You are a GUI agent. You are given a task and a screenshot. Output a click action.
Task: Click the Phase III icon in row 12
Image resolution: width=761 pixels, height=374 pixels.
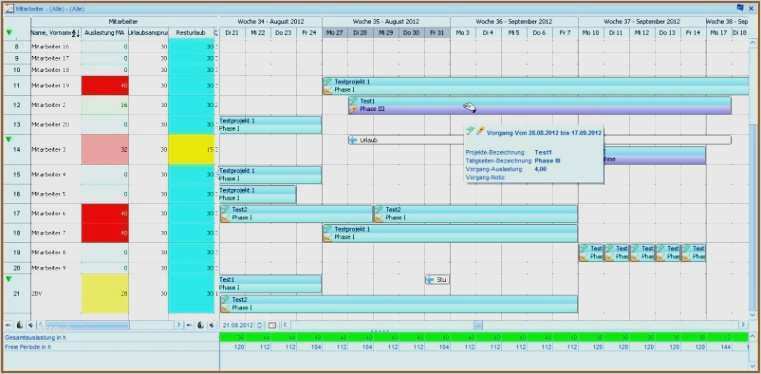[354, 109]
